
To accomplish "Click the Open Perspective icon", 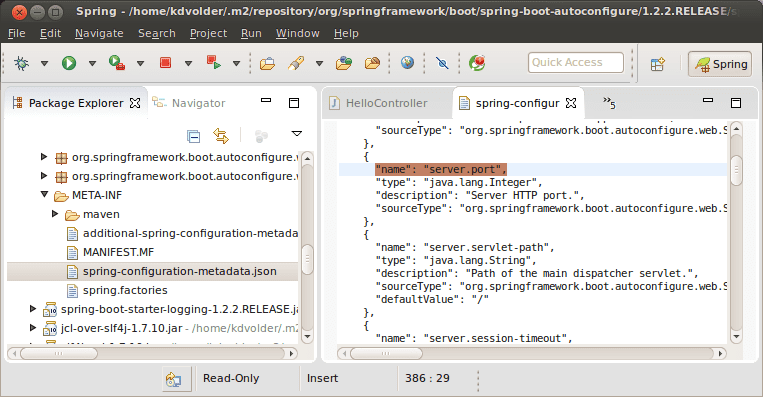I will coord(657,64).
